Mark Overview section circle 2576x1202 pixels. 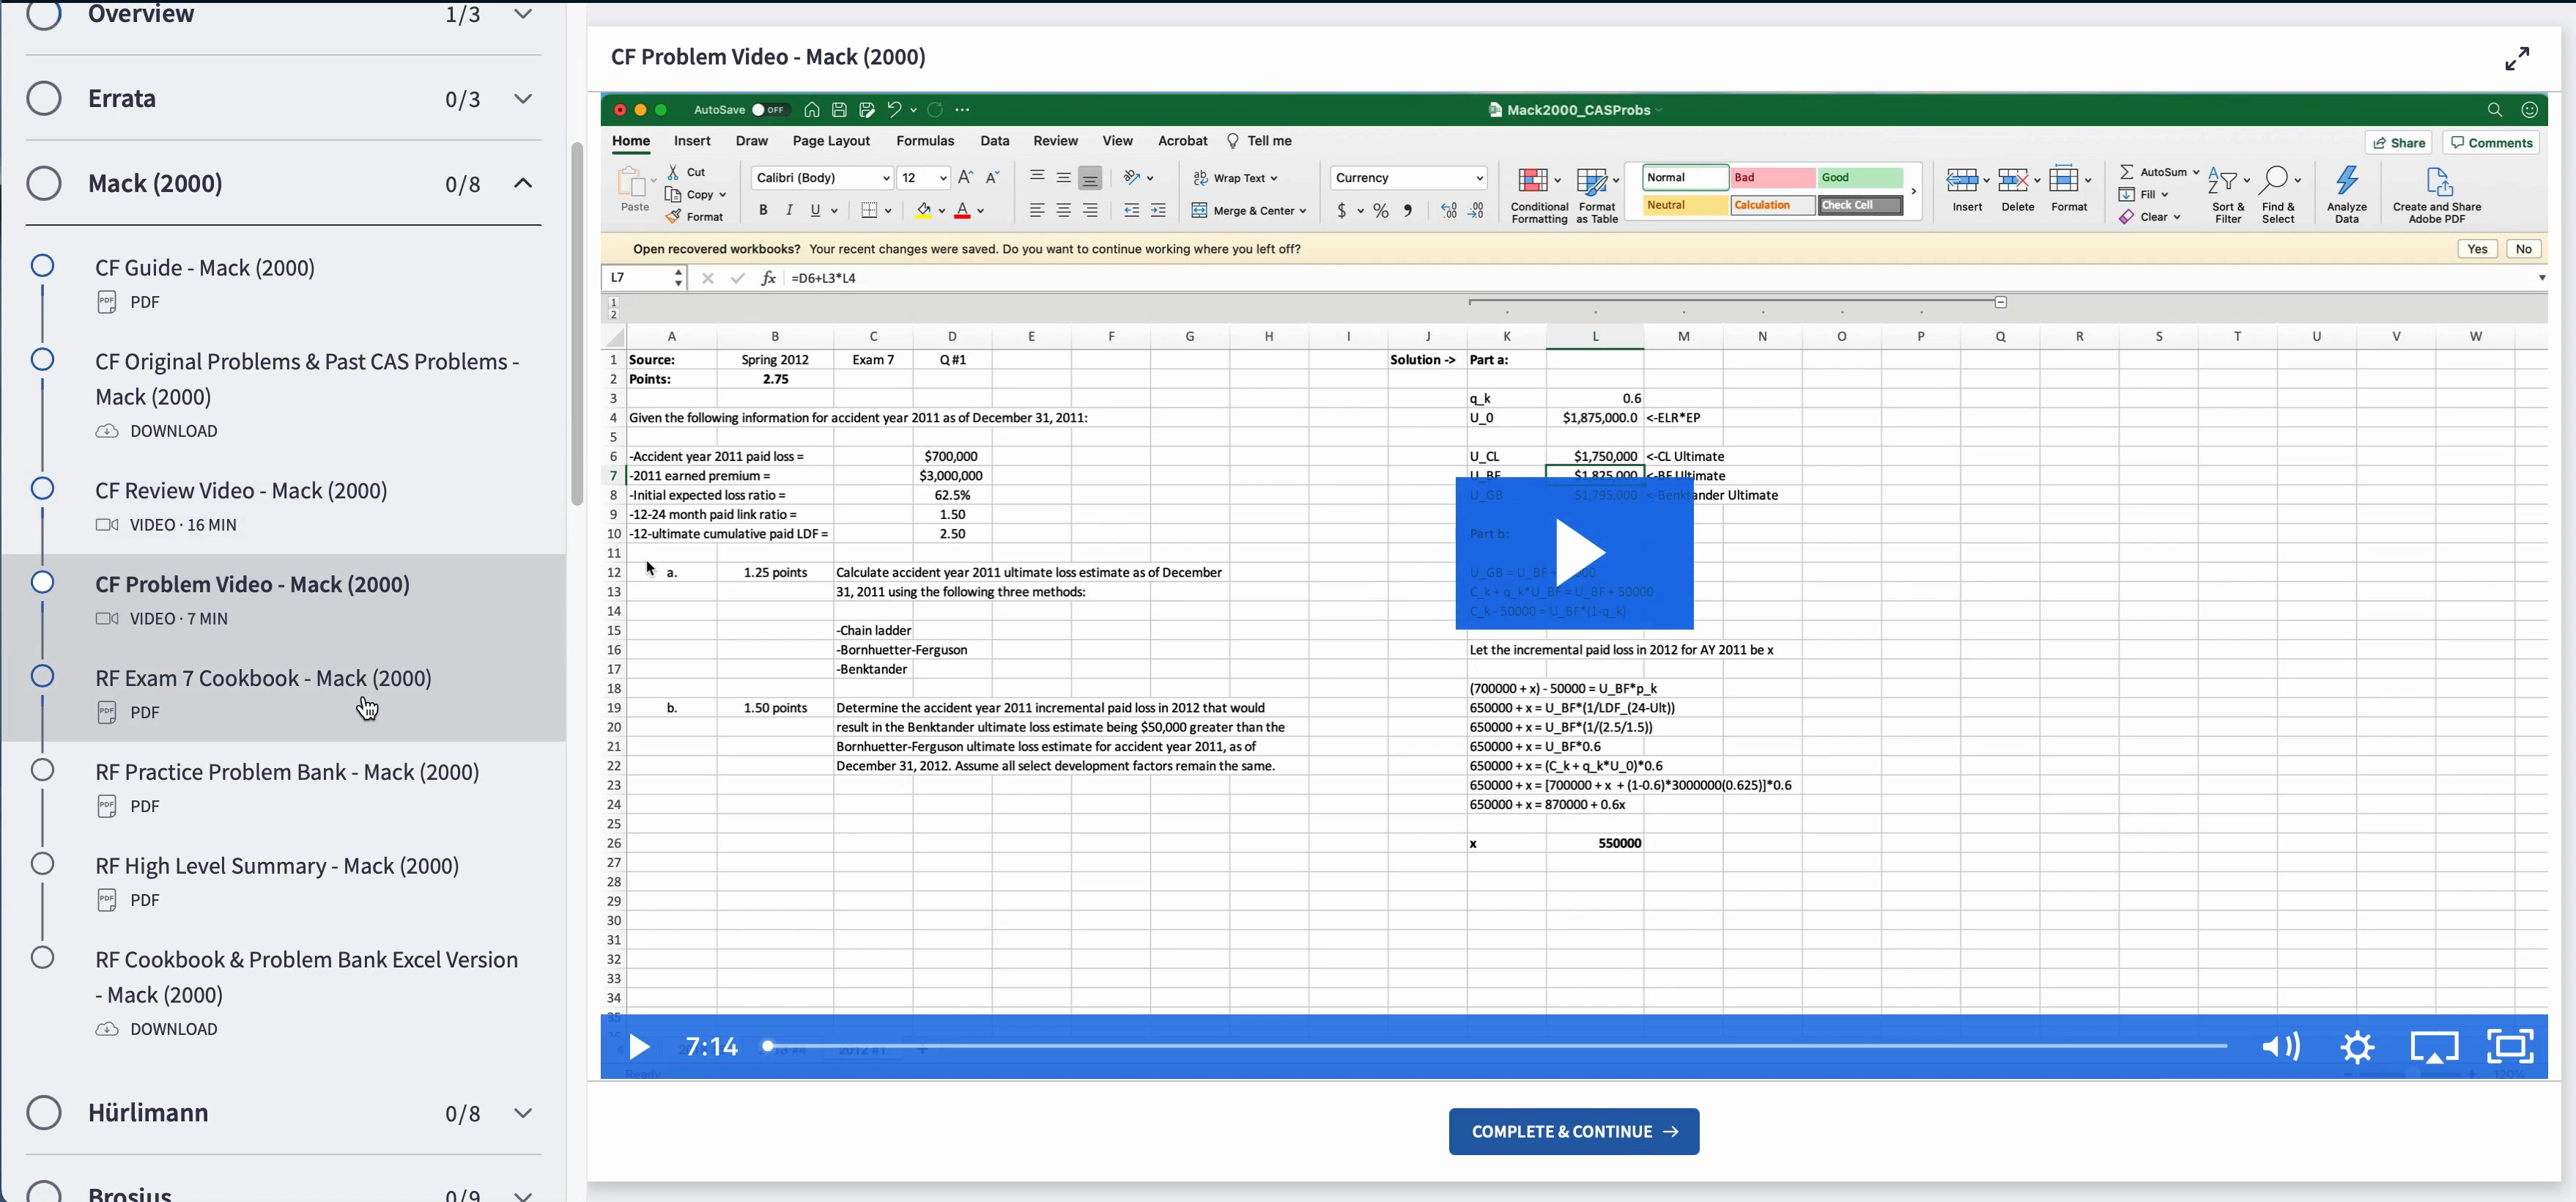44,14
